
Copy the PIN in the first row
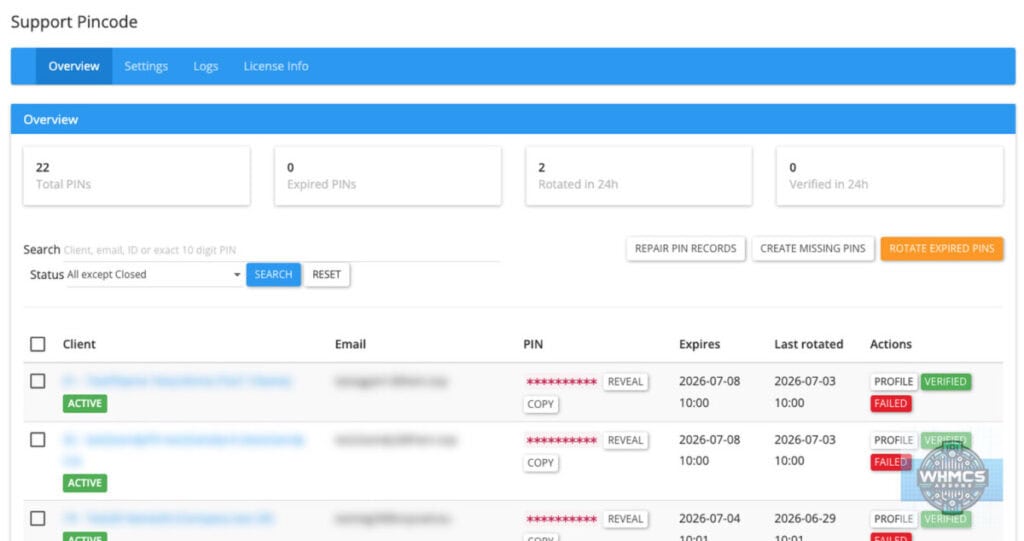(x=541, y=404)
